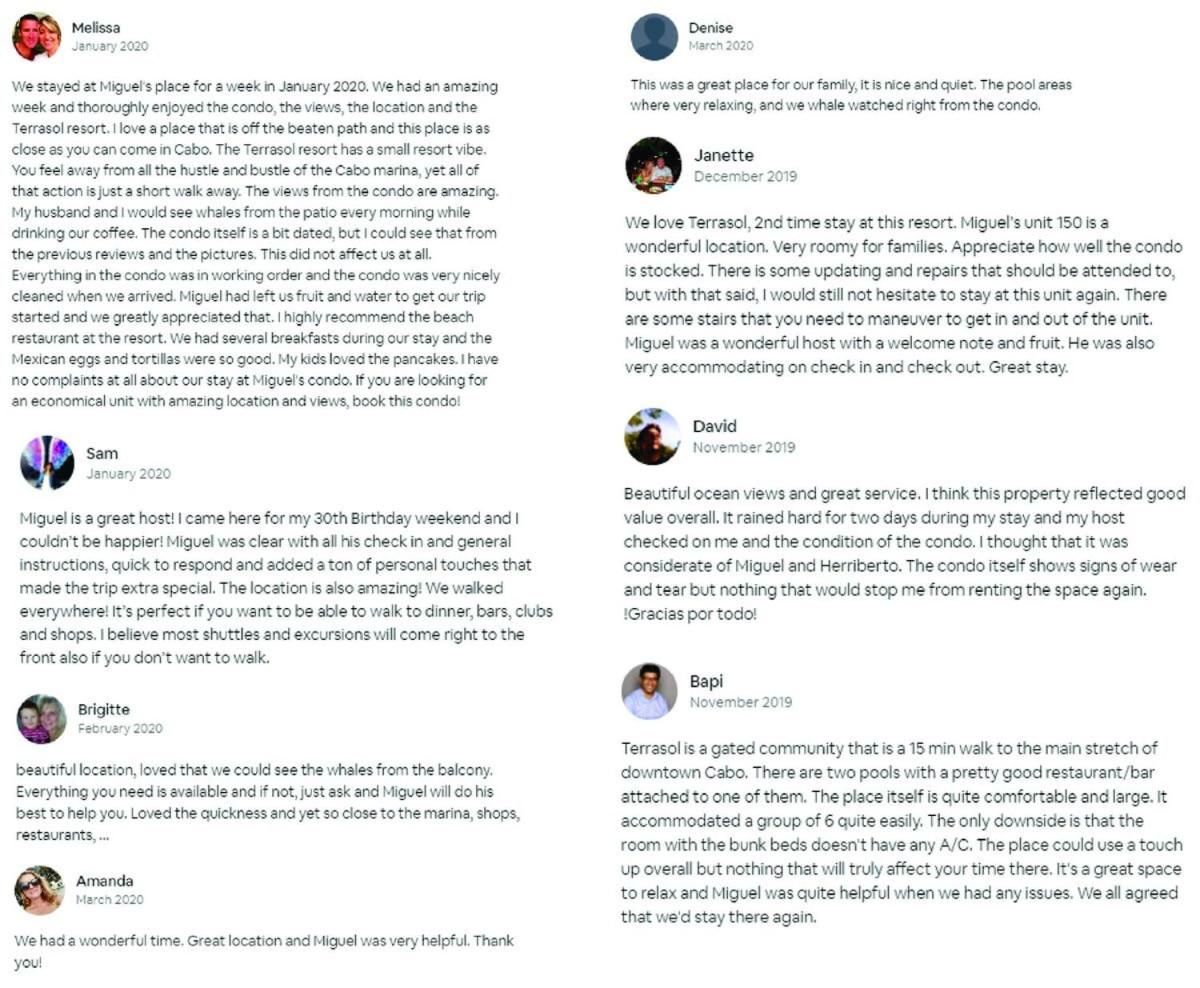View David's reviewer avatar
The image size is (1200, 988).
653,436
